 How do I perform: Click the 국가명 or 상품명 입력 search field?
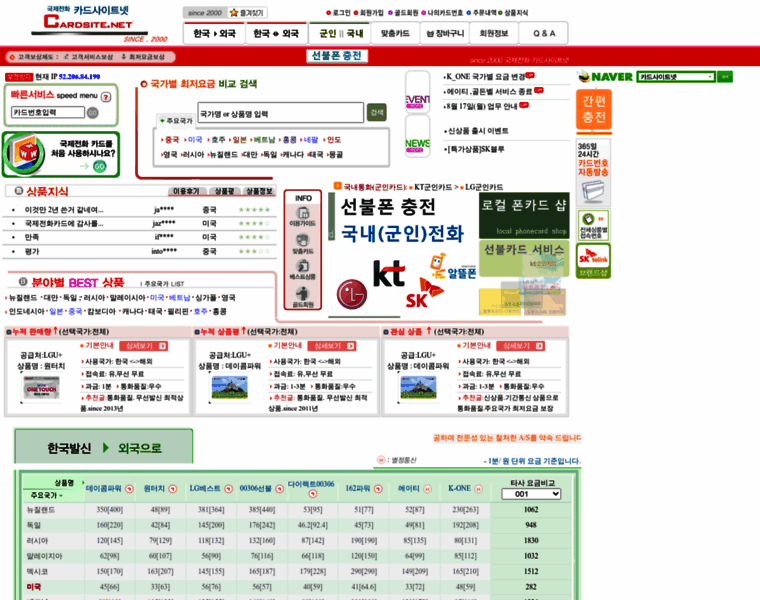point(281,113)
